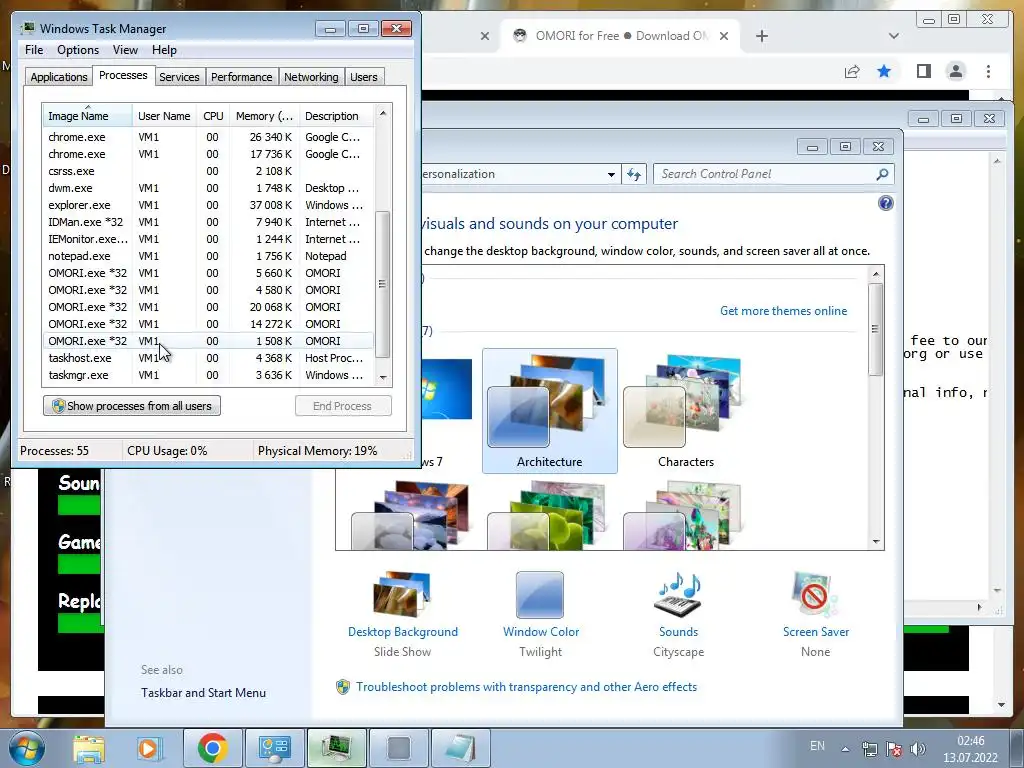Select the OMORI.exe row using 20 068 K
The height and width of the screenshot is (768, 1024).
tap(208, 307)
